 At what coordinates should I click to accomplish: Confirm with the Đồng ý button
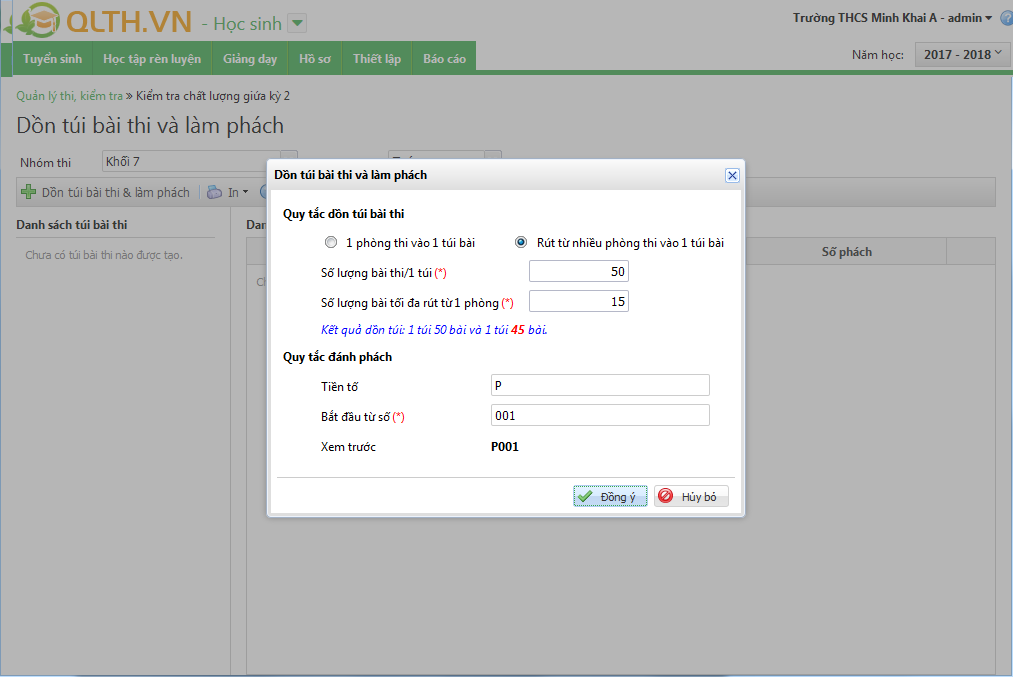(610, 496)
